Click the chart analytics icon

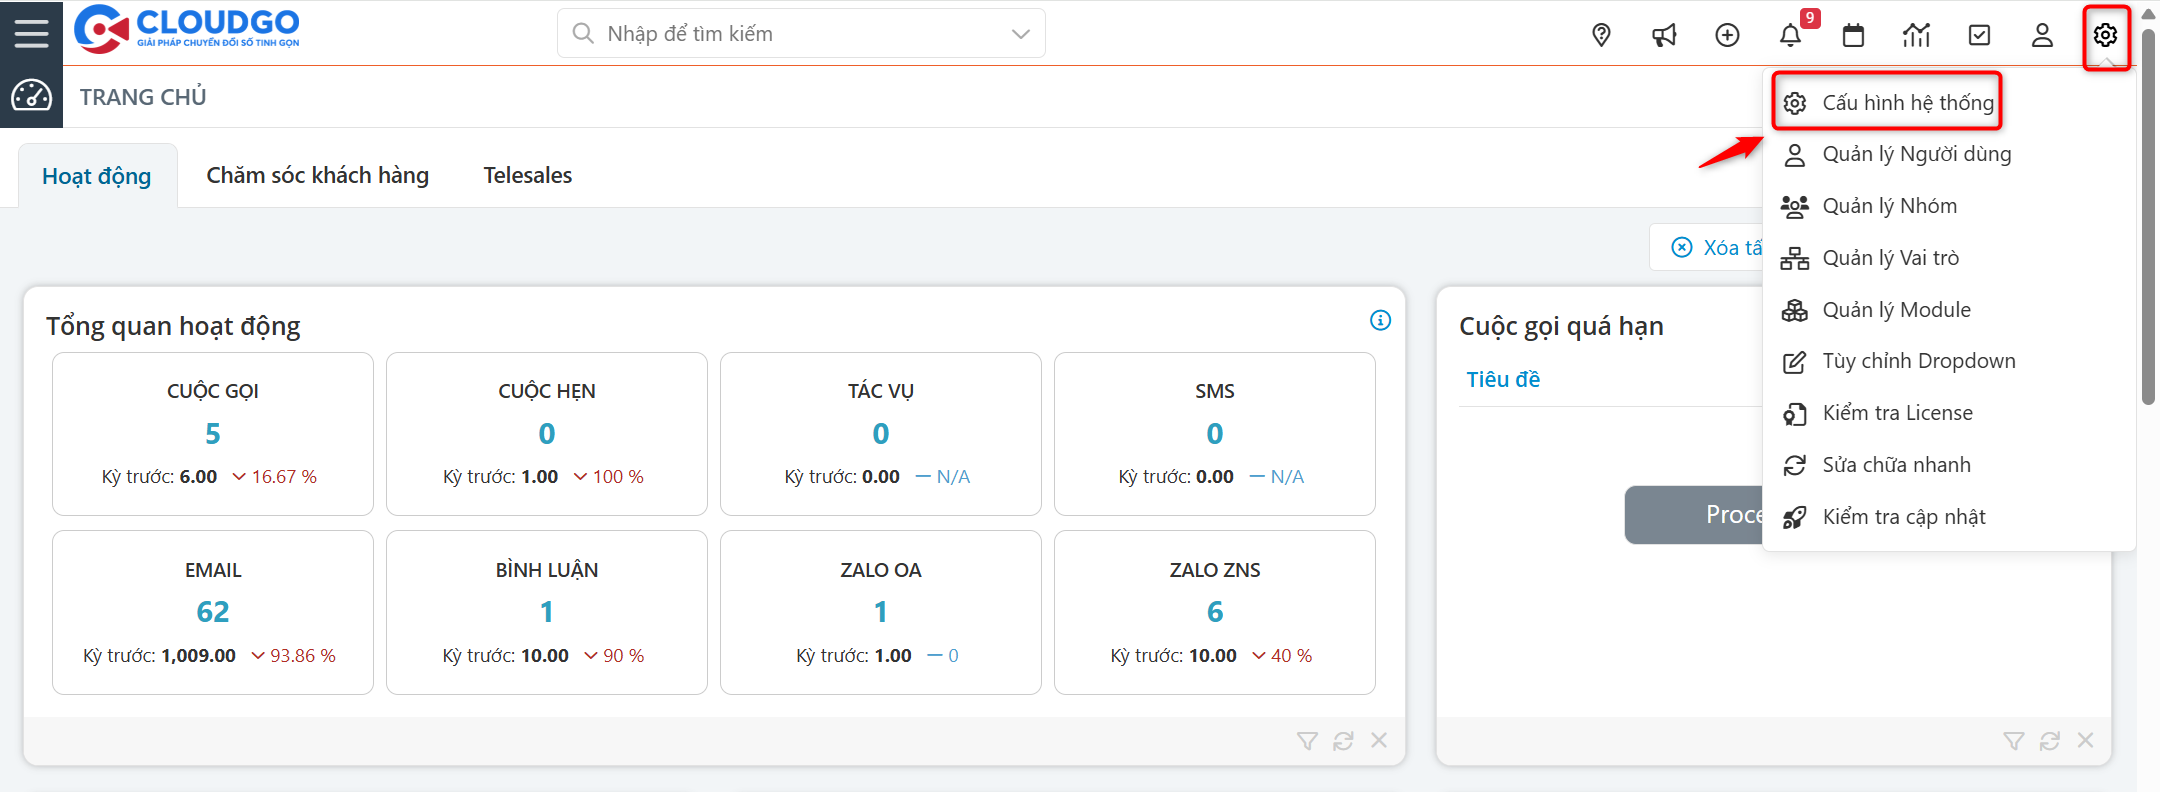point(1916,35)
